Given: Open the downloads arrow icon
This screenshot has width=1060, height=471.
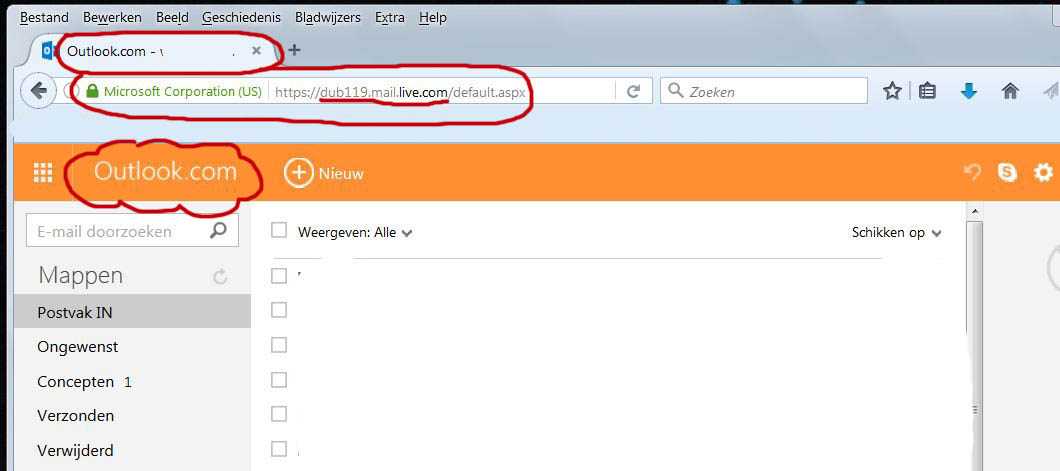Looking at the screenshot, I should pos(969,91).
